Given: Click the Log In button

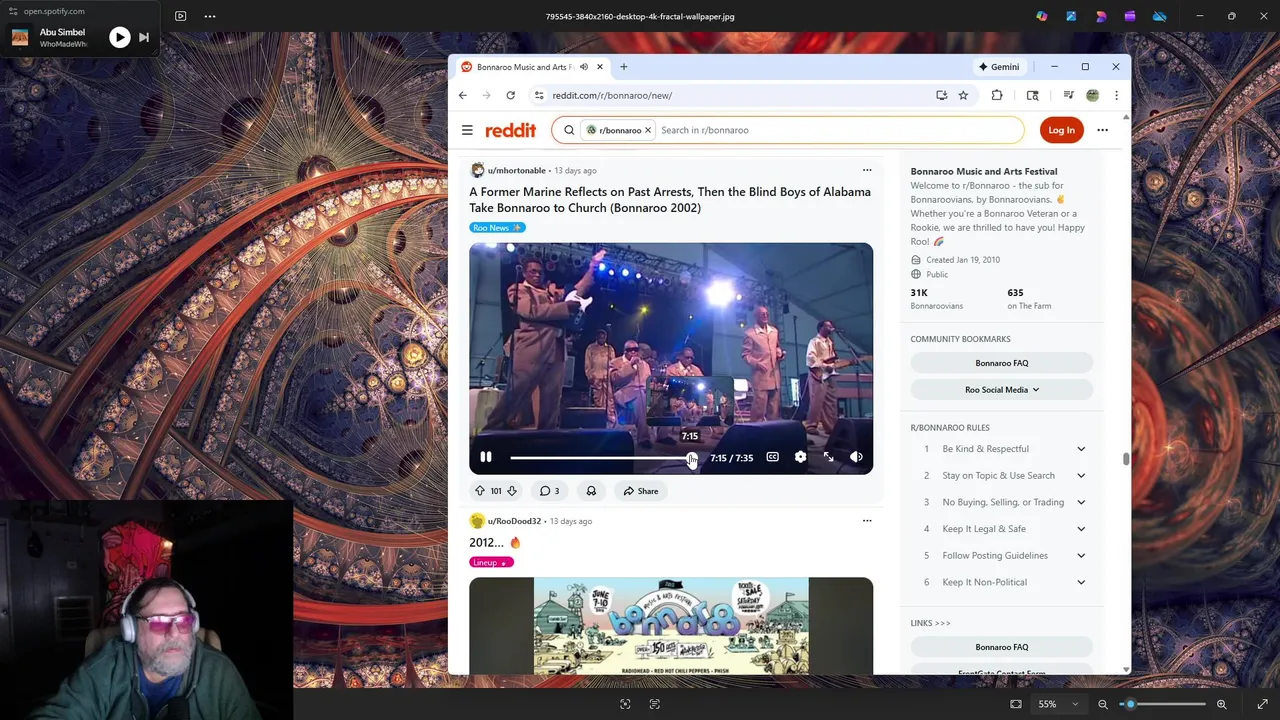Looking at the screenshot, I should pyautogui.click(x=1061, y=130).
